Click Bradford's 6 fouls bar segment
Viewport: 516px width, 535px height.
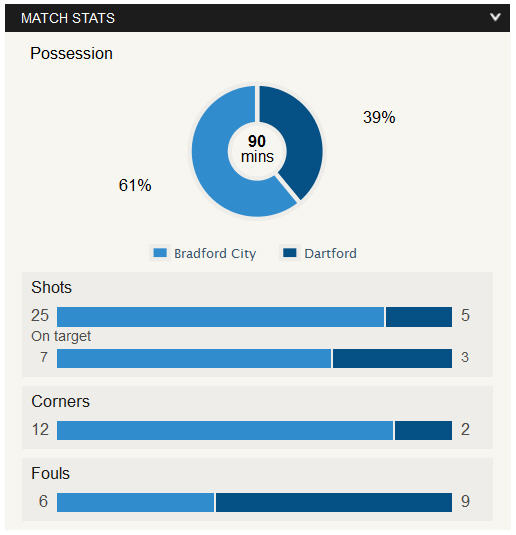click(x=135, y=502)
